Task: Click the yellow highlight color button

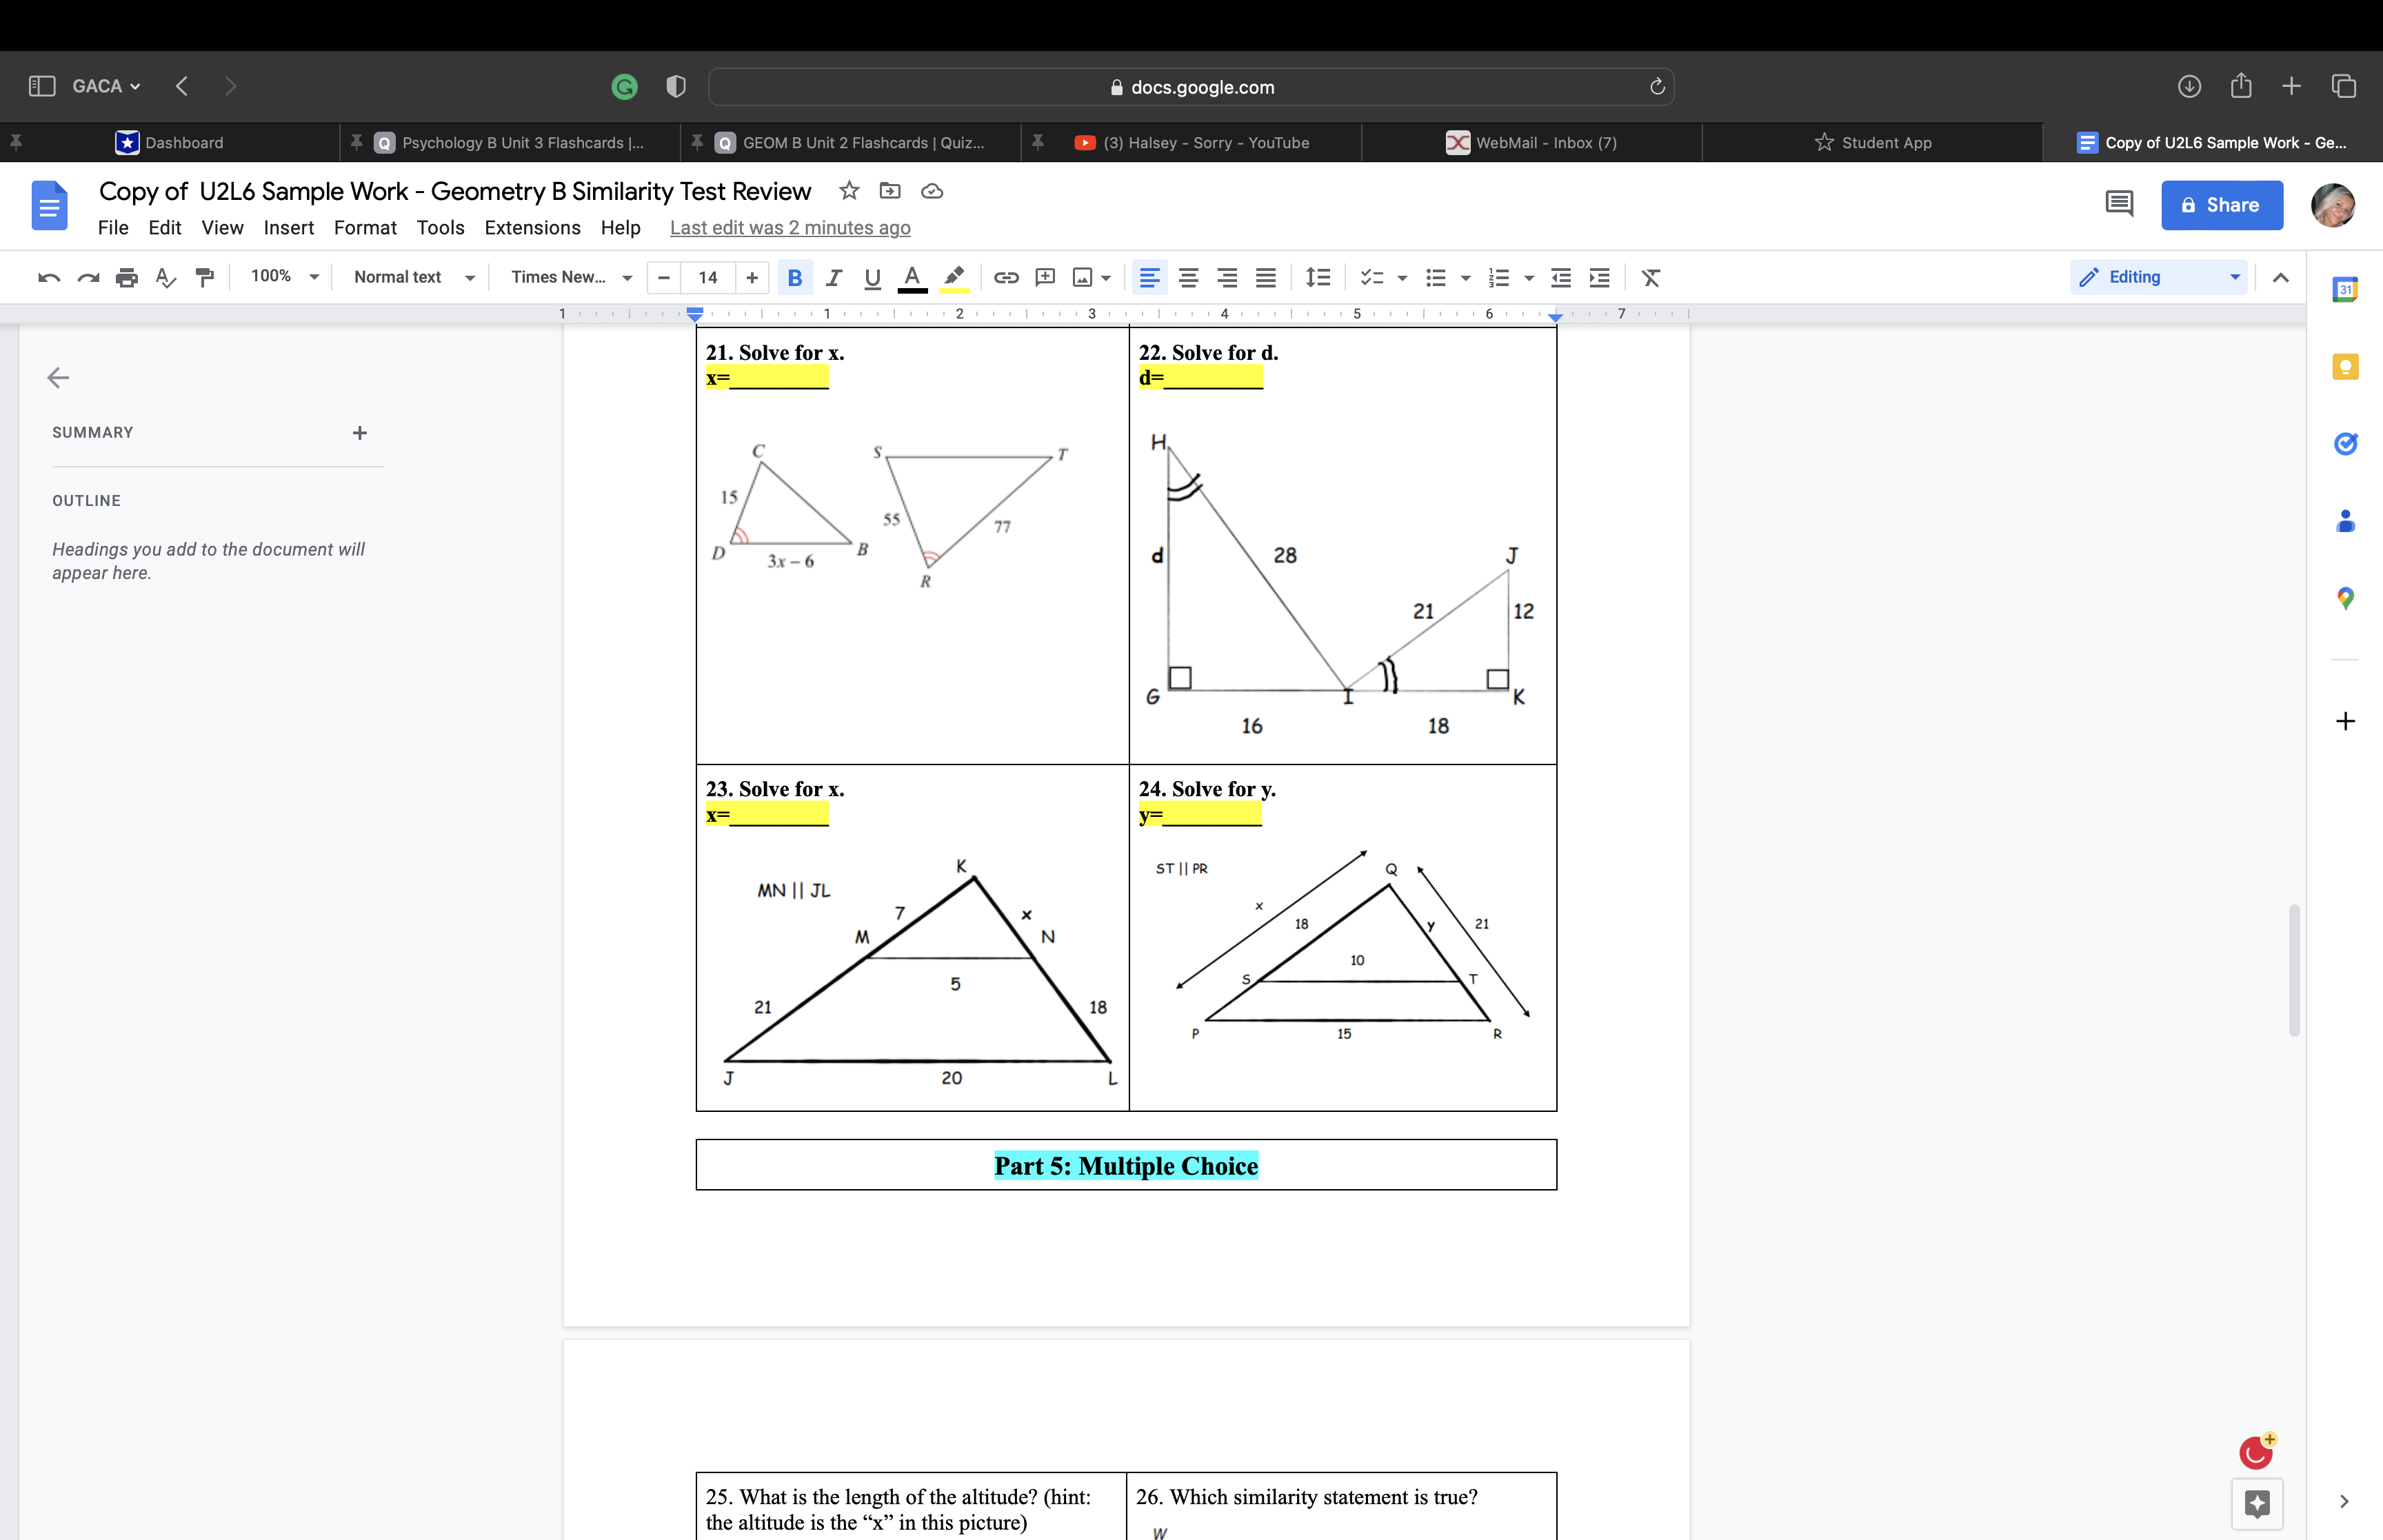Action: click(x=954, y=278)
